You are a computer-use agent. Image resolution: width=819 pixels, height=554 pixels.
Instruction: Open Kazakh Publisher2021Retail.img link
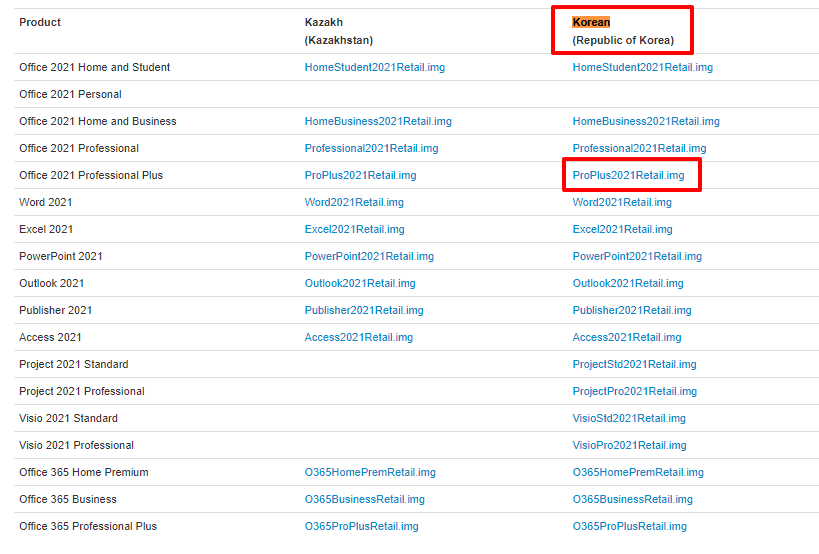pyautogui.click(x=364, y=311)
